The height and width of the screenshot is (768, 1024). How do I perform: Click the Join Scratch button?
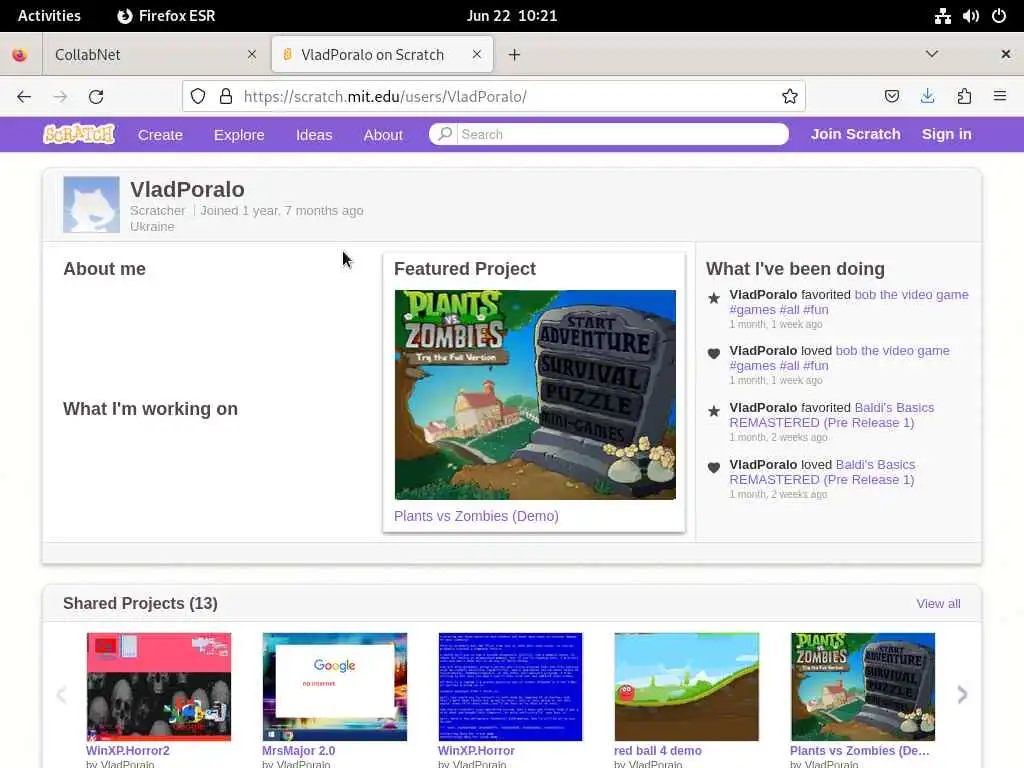pyautogui.click(x=856, y=134)
